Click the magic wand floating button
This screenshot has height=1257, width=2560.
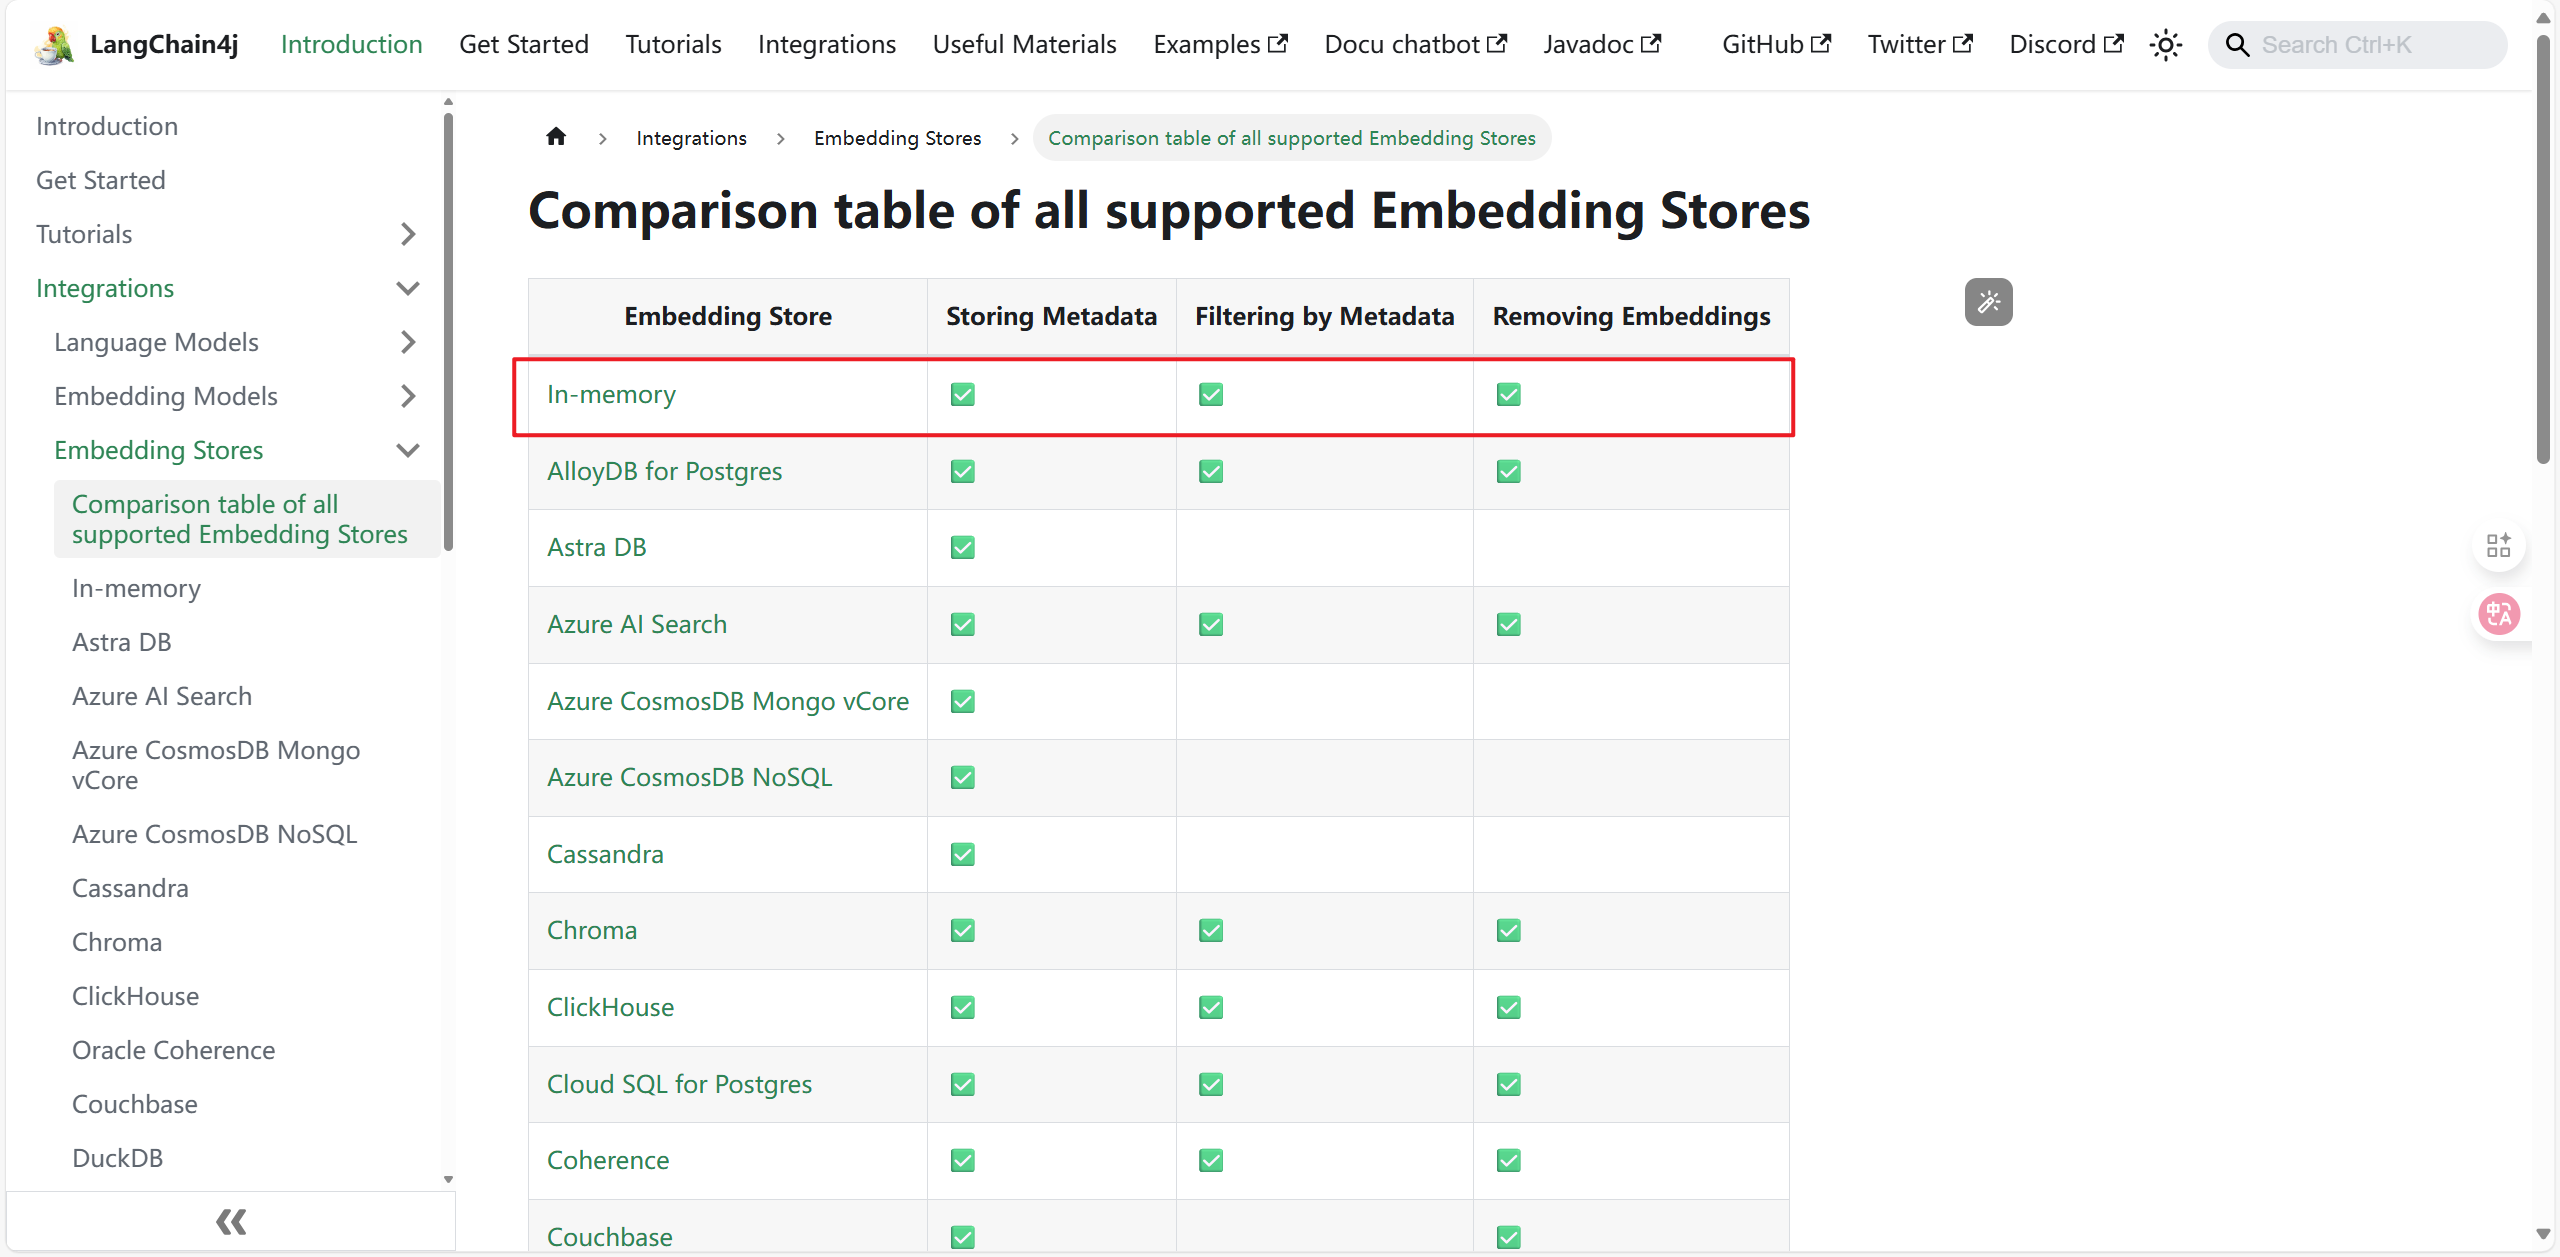(x=1988, y=302)
